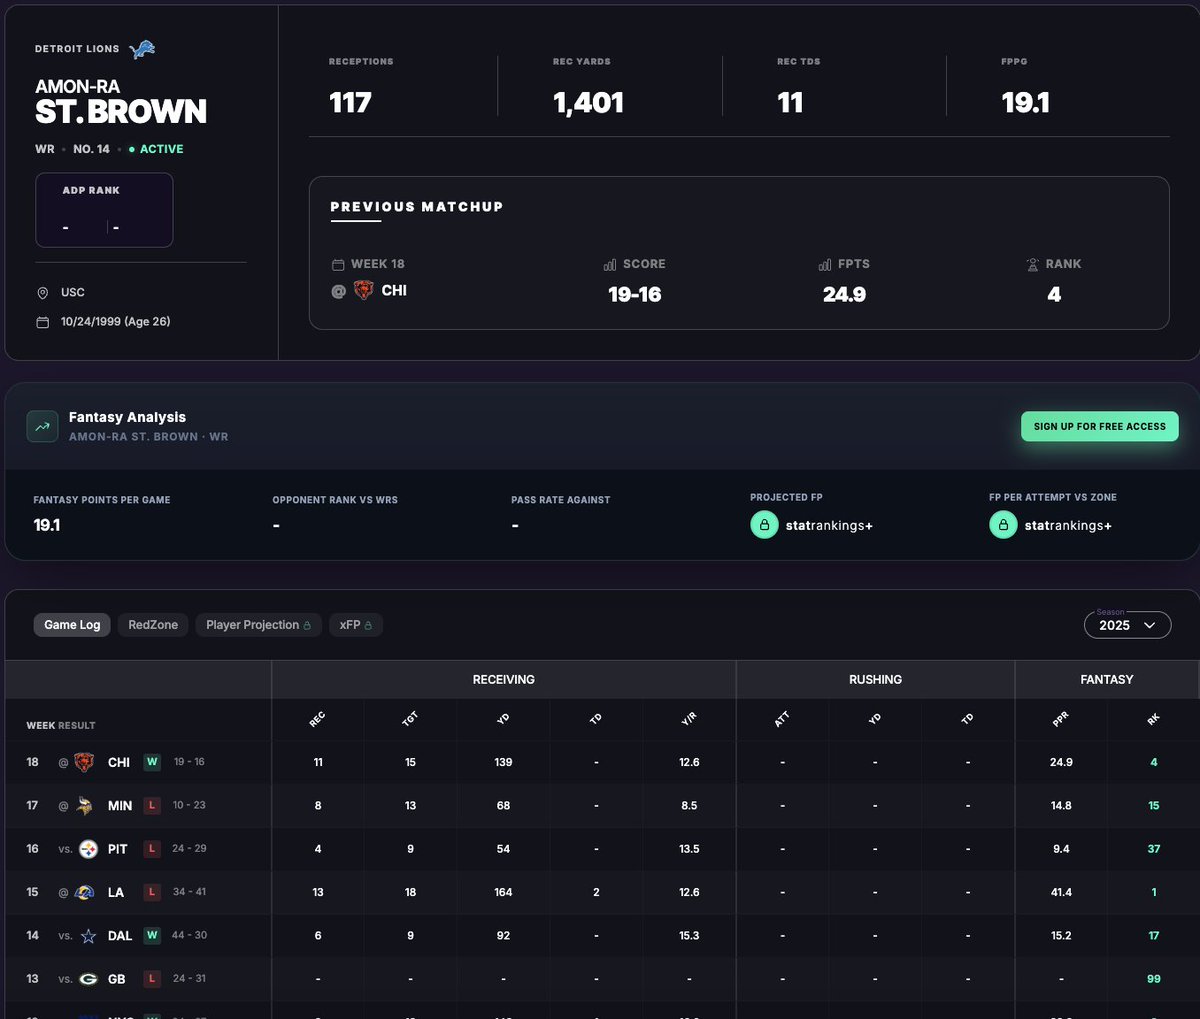Click the lock icon under FP Per Attempt vs Zone
1200x1019 pixels.
1003,525
